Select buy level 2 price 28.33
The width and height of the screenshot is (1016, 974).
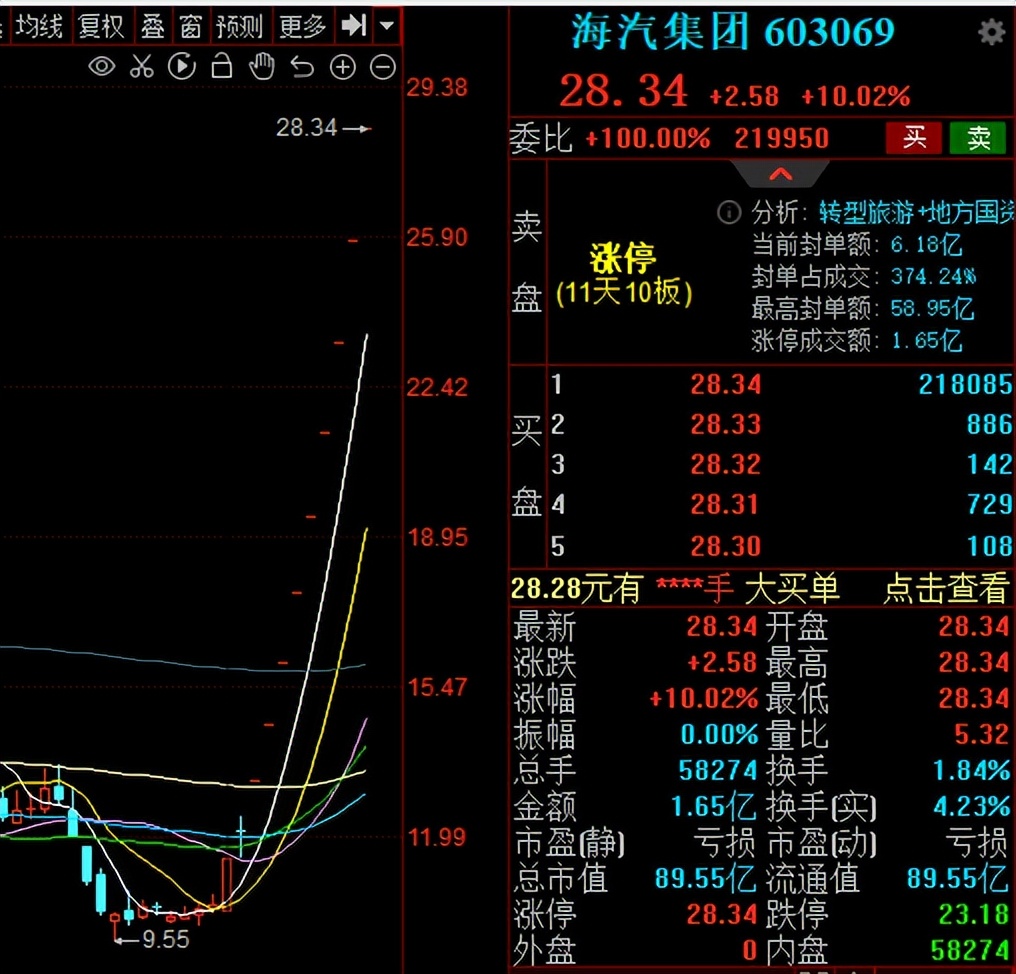coord(725,424)
